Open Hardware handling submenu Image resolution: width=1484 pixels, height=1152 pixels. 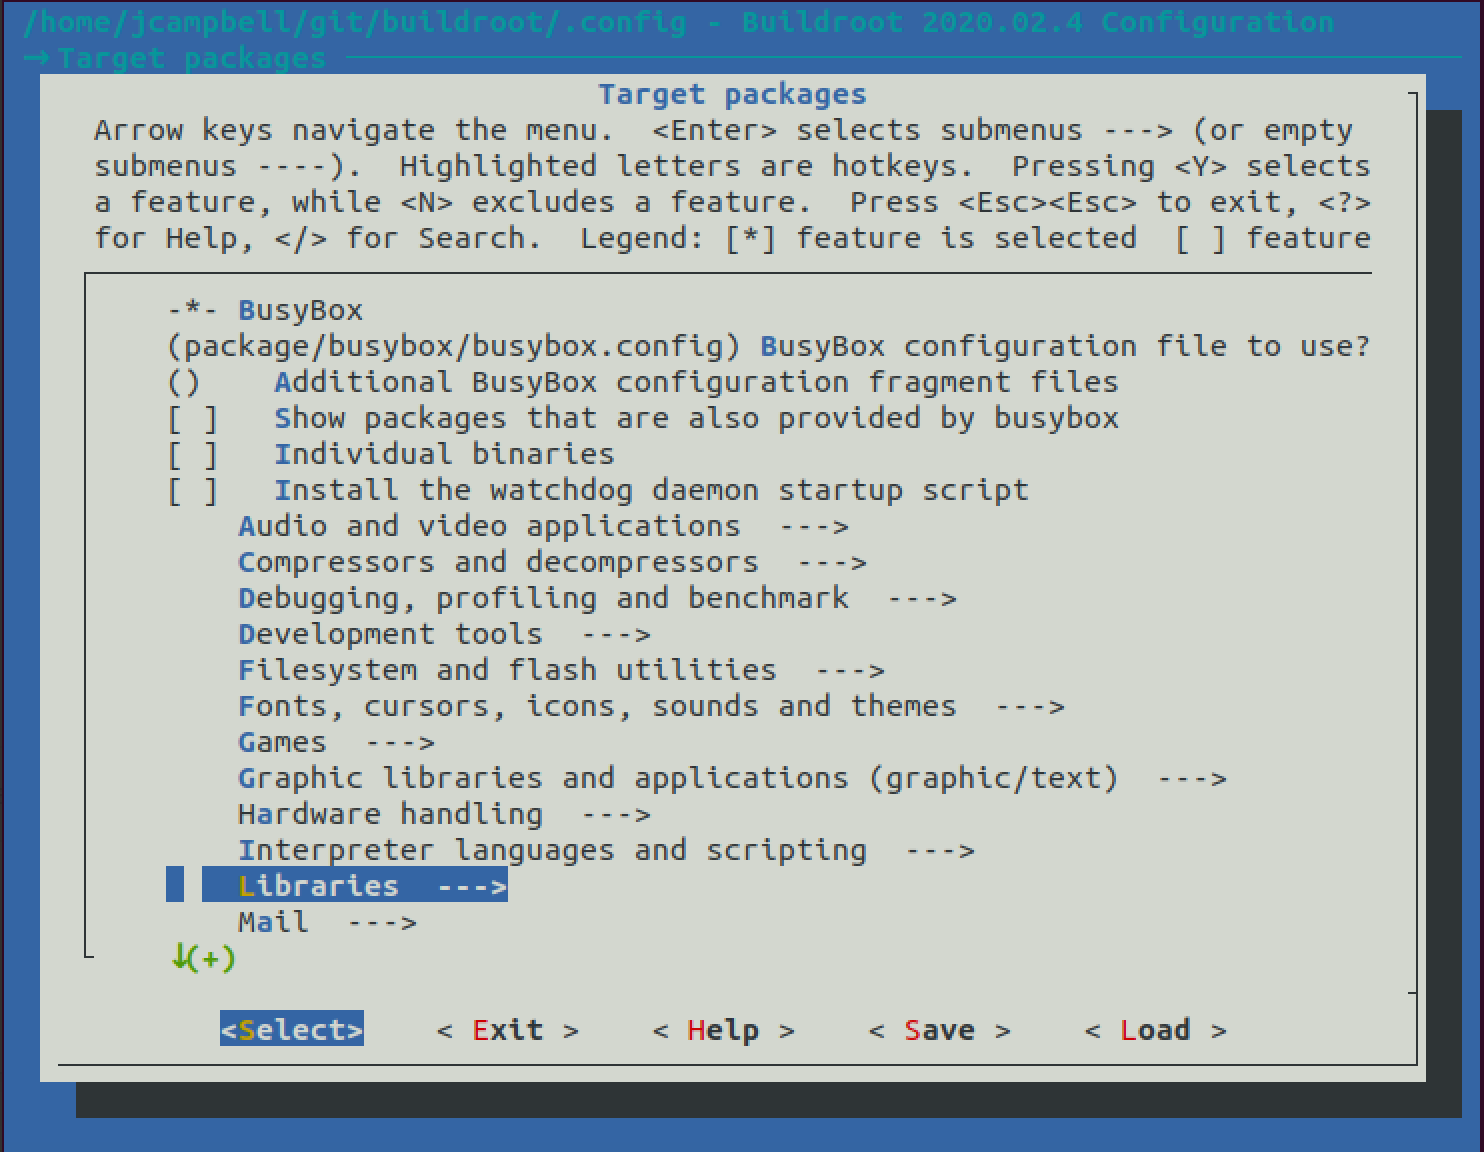pos(444,814)
